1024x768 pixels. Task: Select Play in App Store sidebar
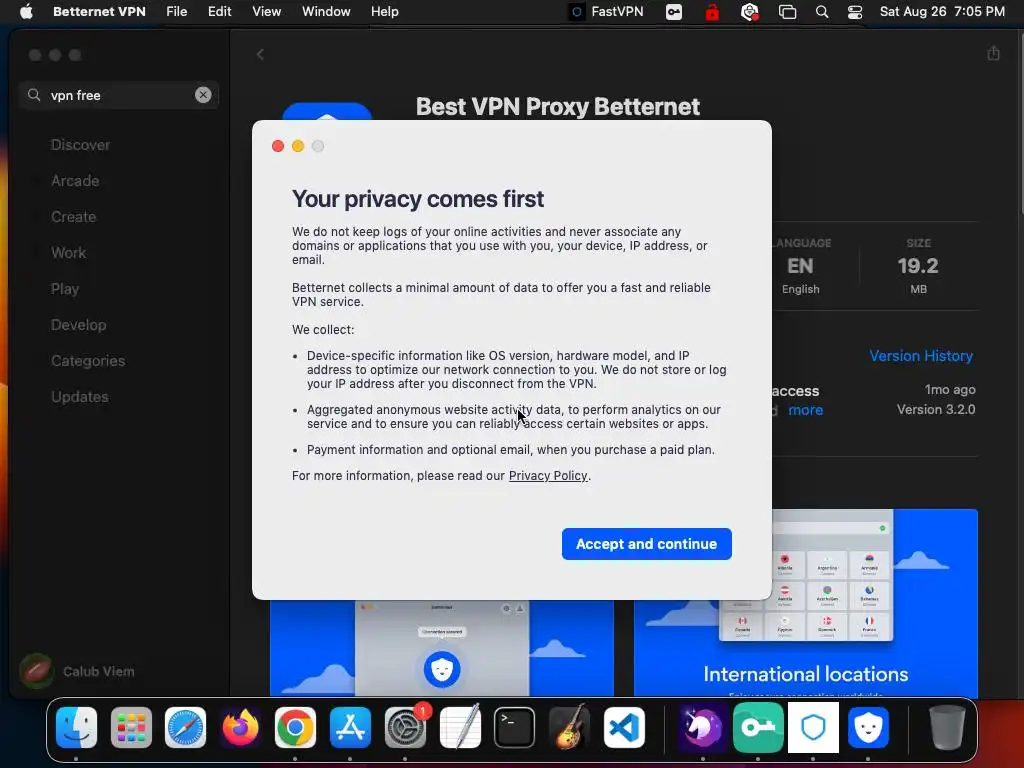click(x=65, y=289)
